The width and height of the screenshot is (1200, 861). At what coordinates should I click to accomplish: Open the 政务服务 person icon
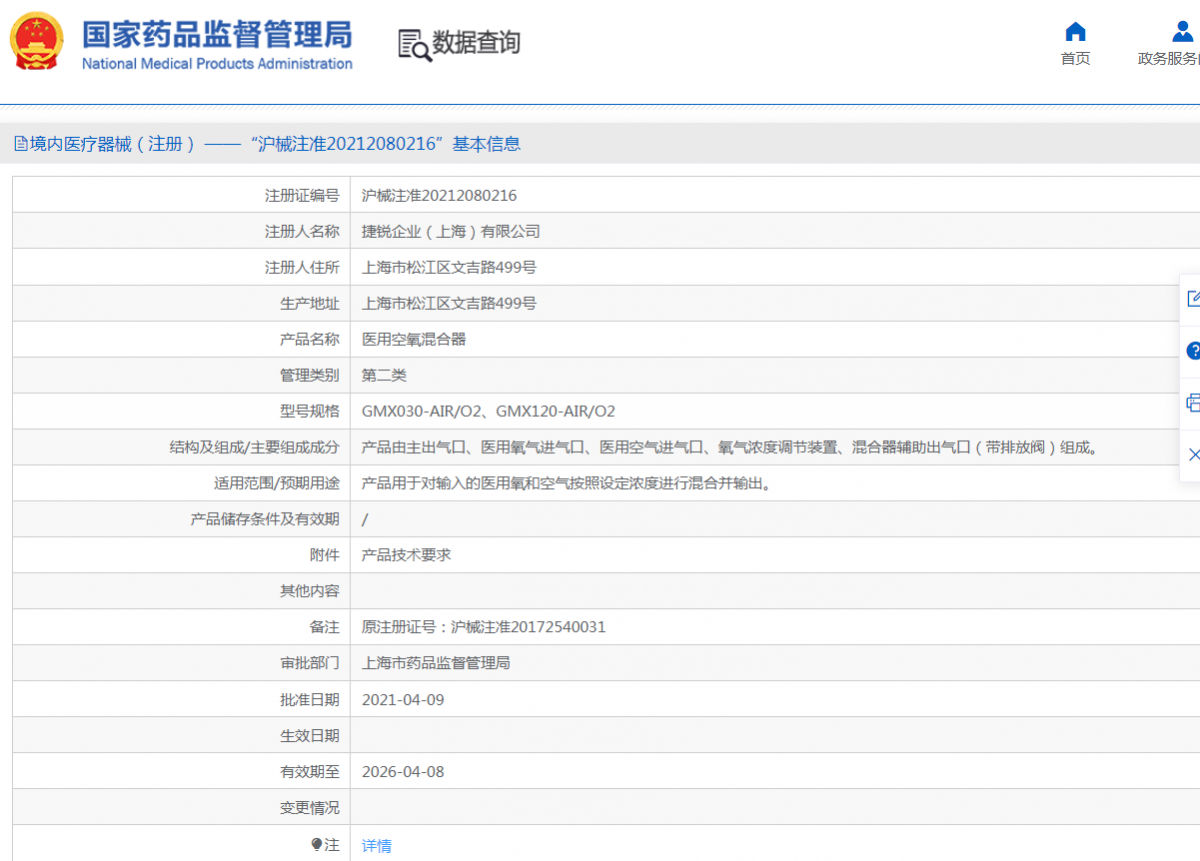click(x=1183, y=31)
